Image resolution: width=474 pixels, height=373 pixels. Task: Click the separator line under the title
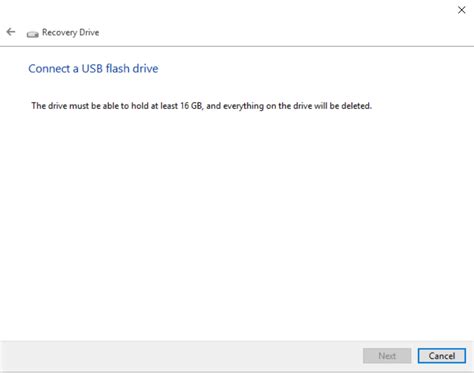click(237, 46)
